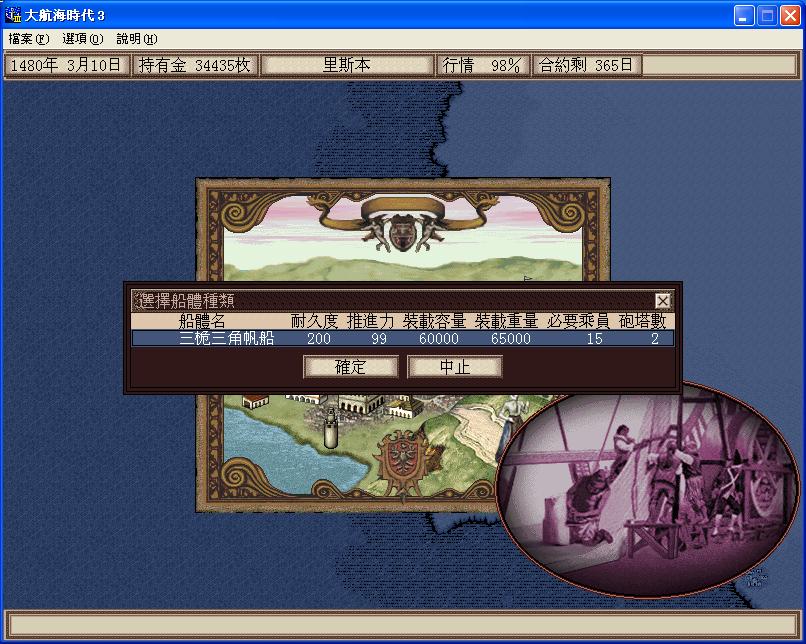The image size is (806, 644).
Task: Open the 說明(H) menu
Action: [x=137, y=39]
